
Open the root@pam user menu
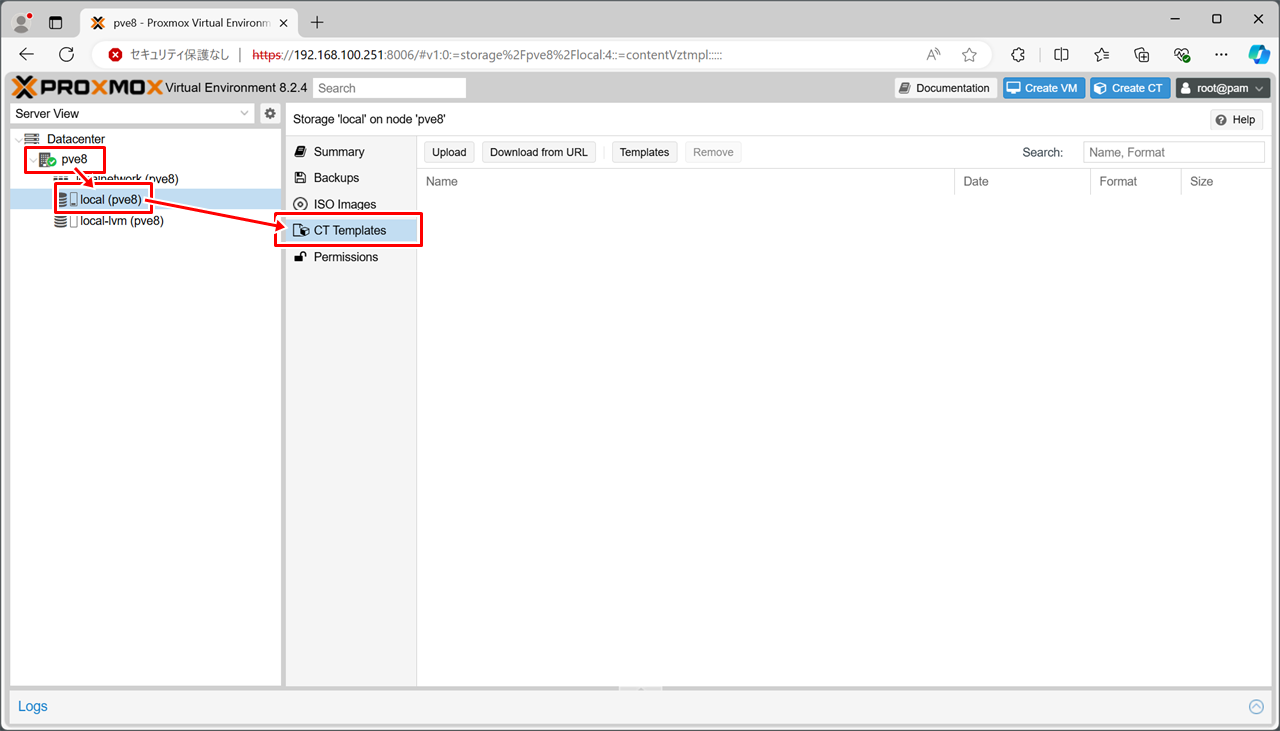(1222, 88)
